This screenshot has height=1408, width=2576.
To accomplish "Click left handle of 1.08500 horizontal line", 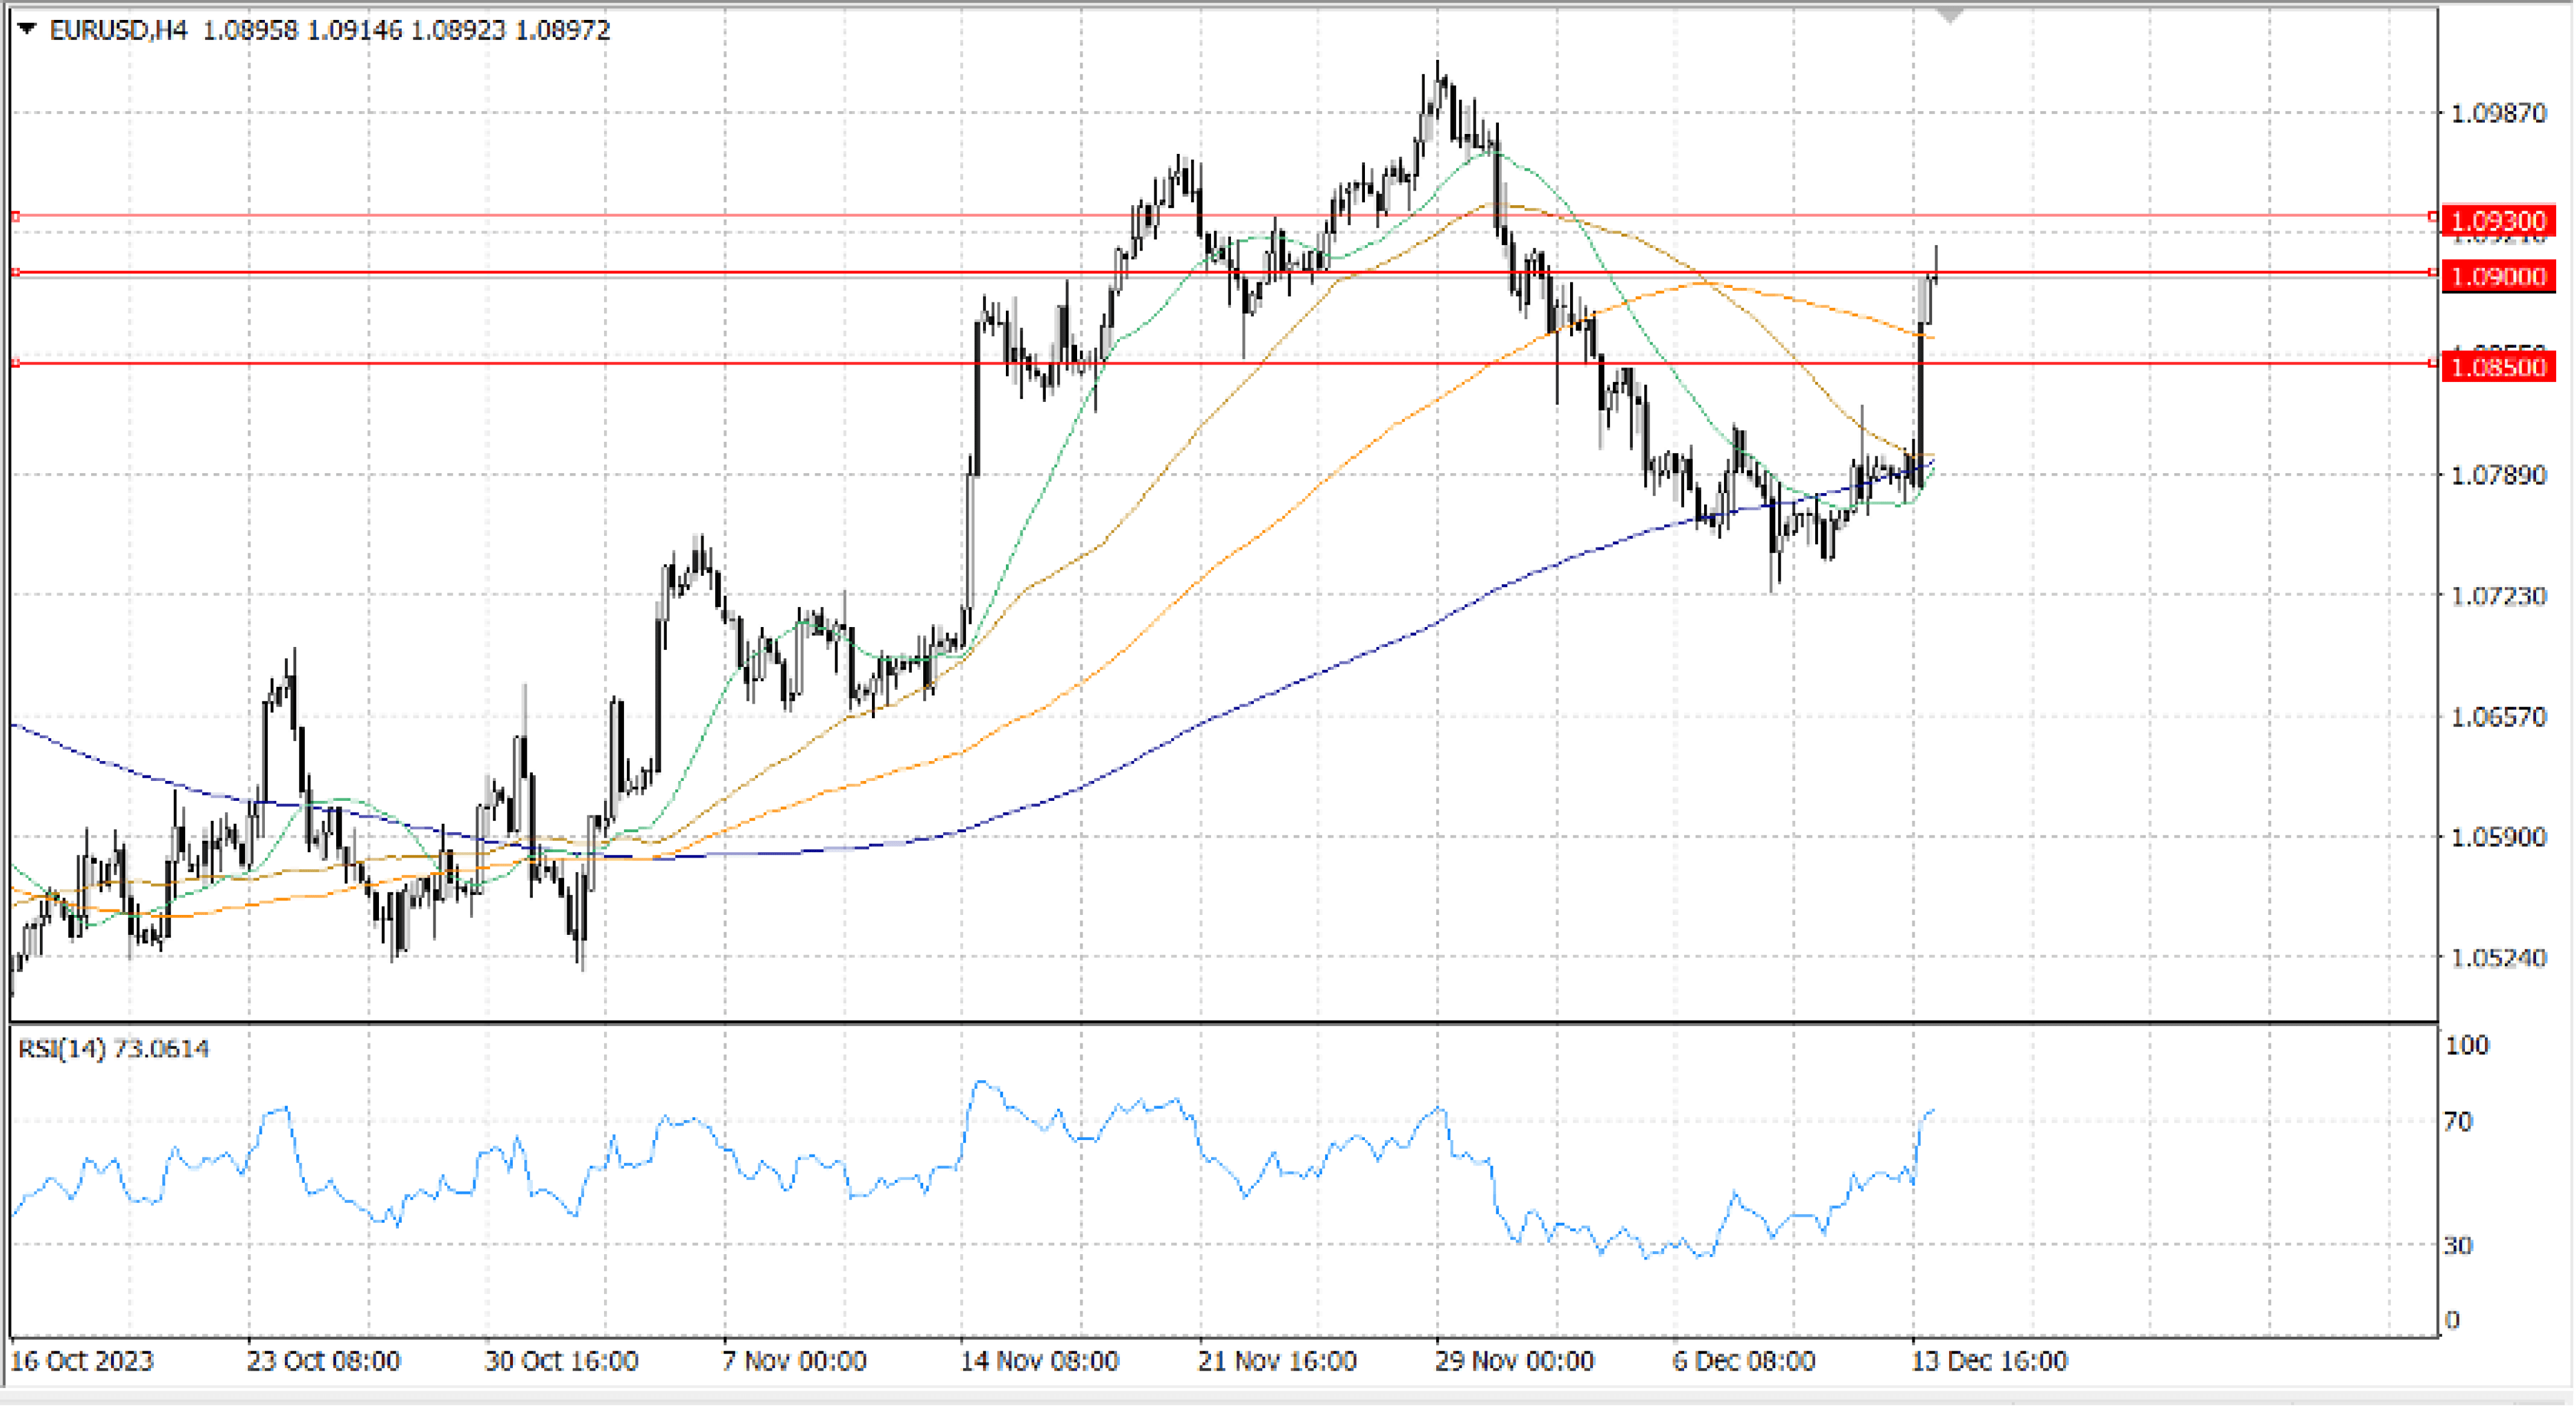I will pos(15,363).
